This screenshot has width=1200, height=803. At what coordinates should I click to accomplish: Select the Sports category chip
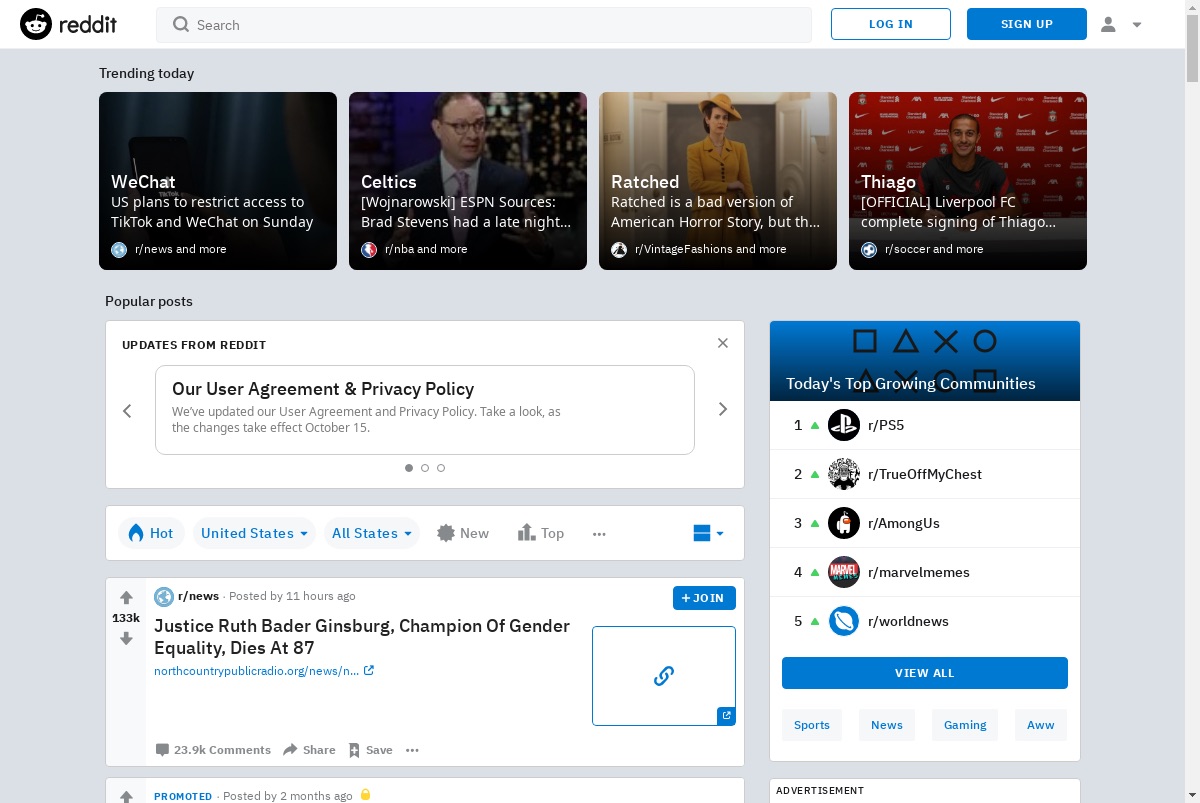point(812,725)
